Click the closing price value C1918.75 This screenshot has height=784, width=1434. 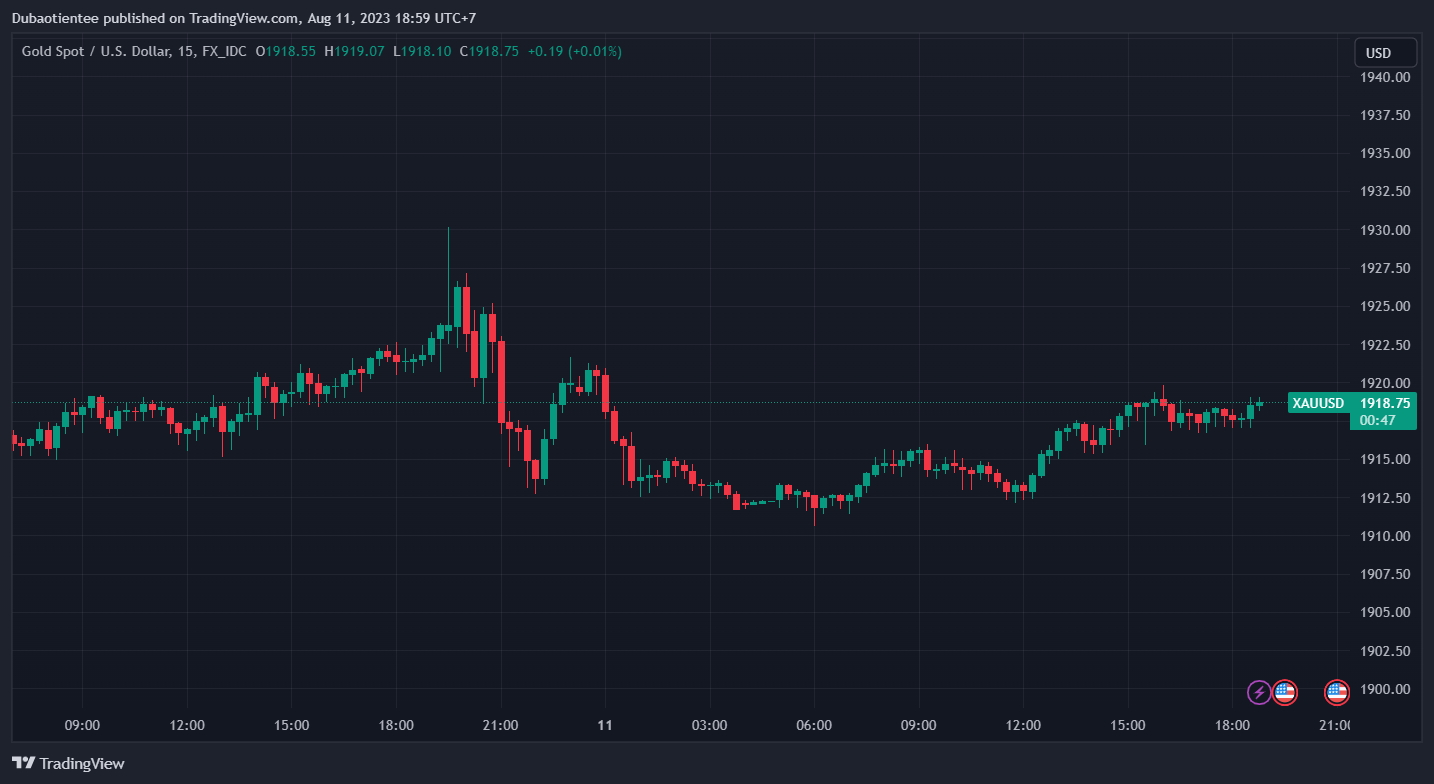click(x=489, y=51)
